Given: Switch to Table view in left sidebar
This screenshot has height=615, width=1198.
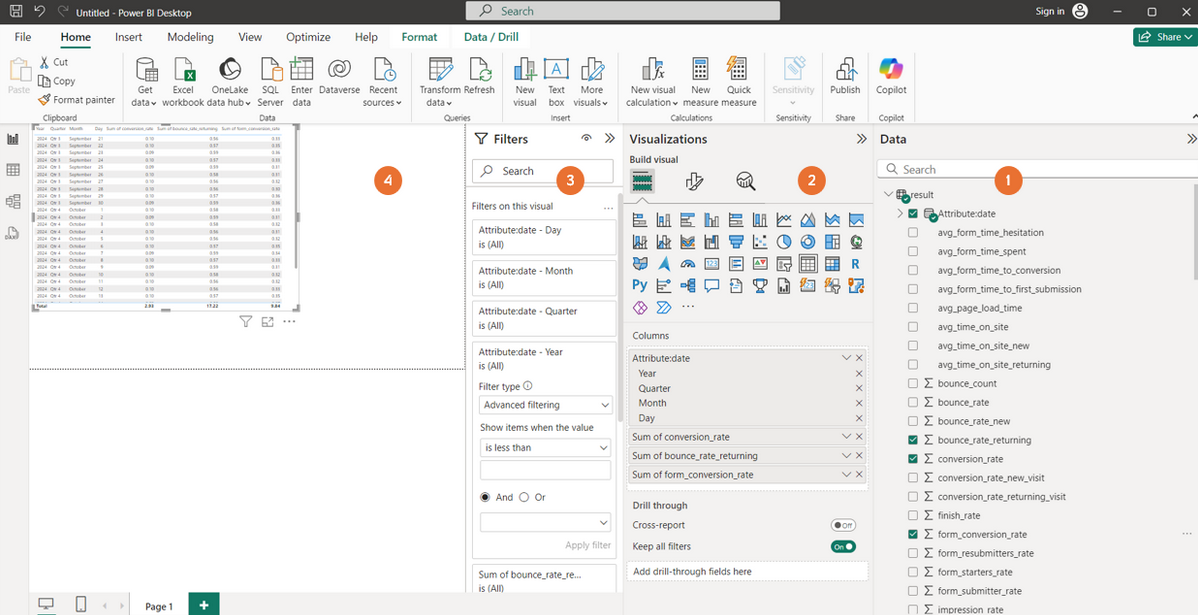Looking at the screenshot, I should [13, 170].
